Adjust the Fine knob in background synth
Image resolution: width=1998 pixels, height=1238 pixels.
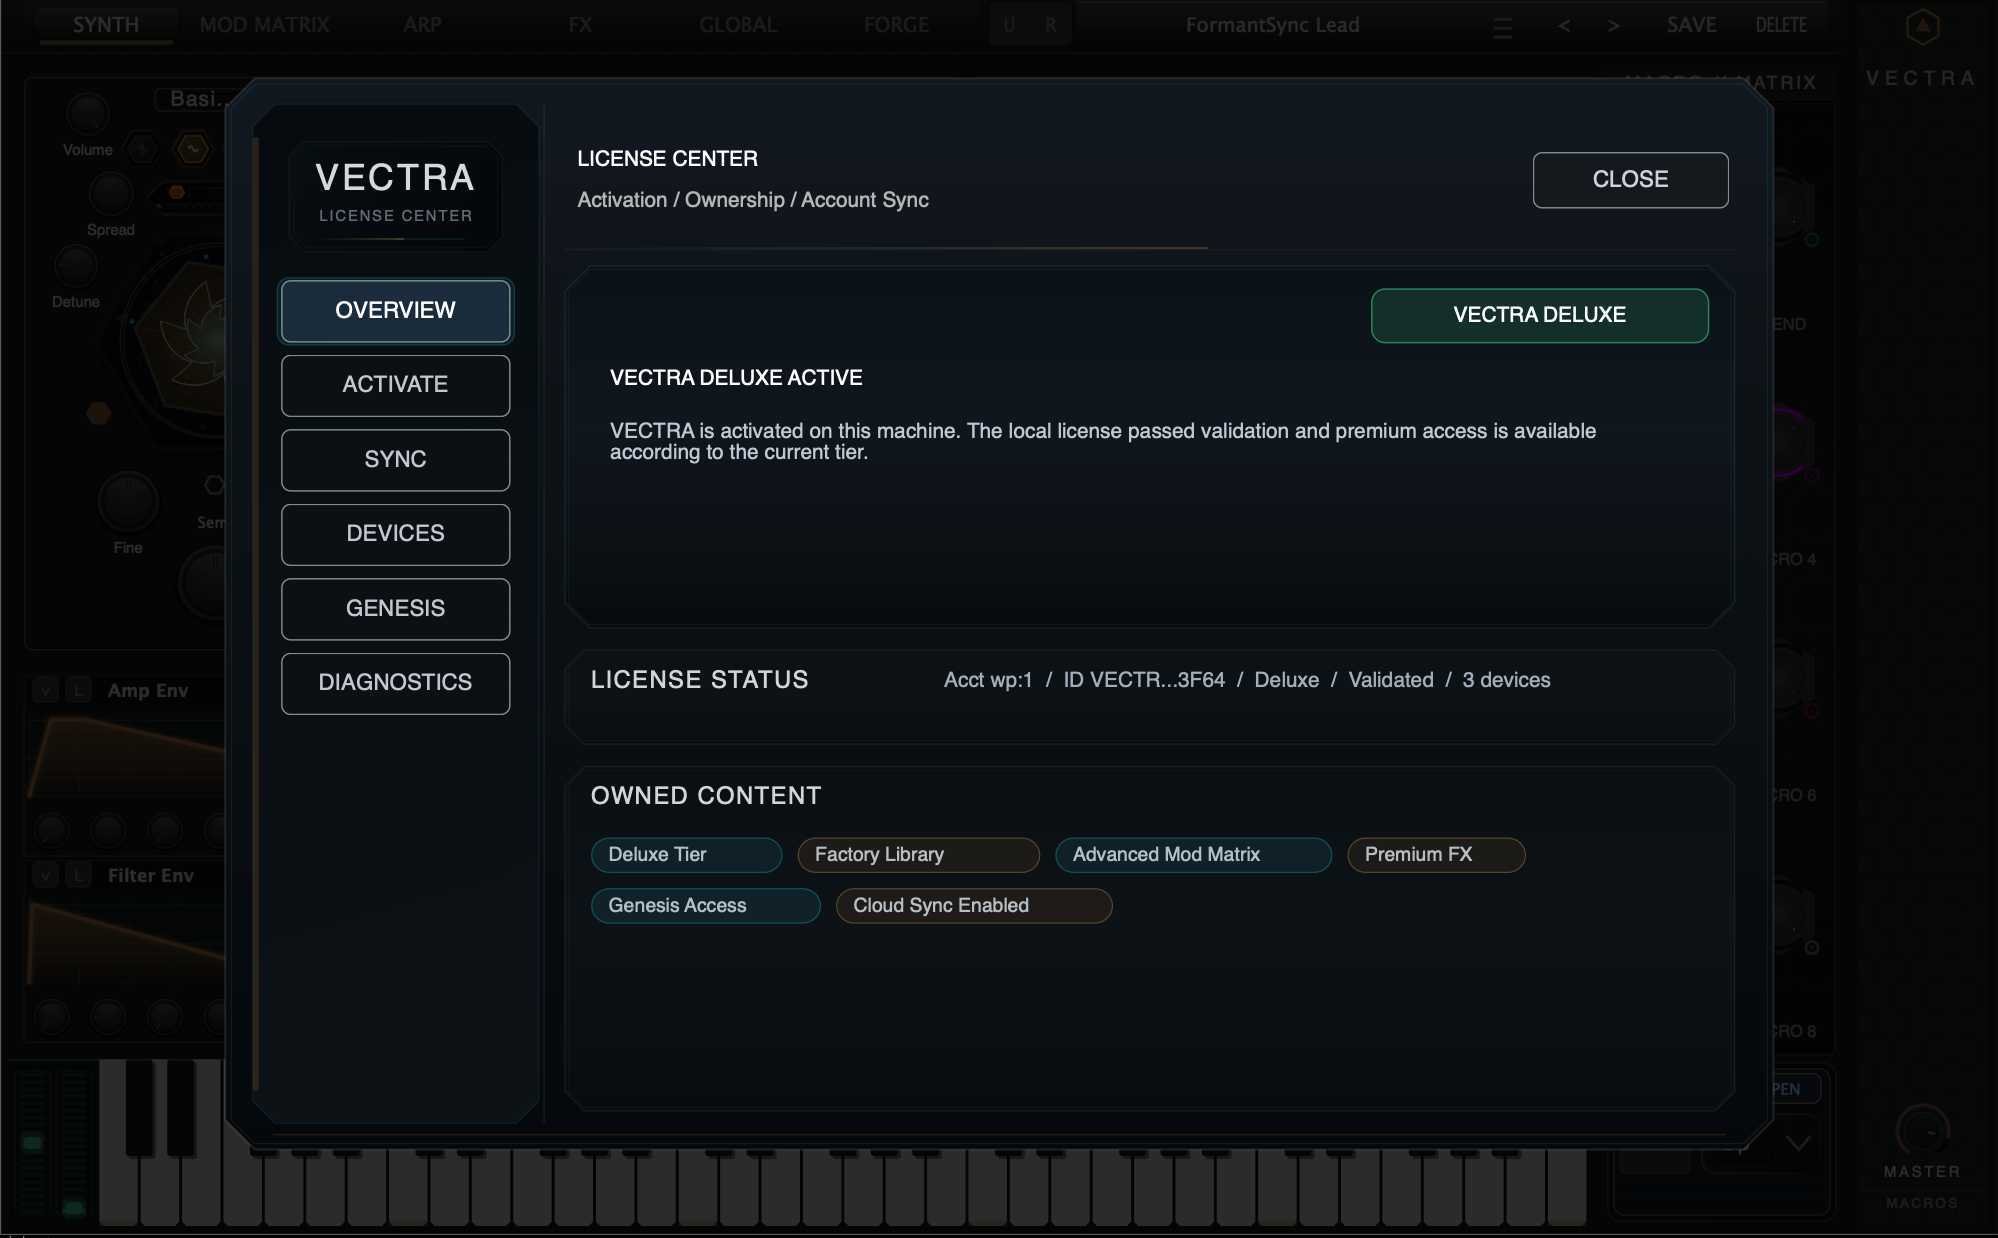click(x=128, y=502)
